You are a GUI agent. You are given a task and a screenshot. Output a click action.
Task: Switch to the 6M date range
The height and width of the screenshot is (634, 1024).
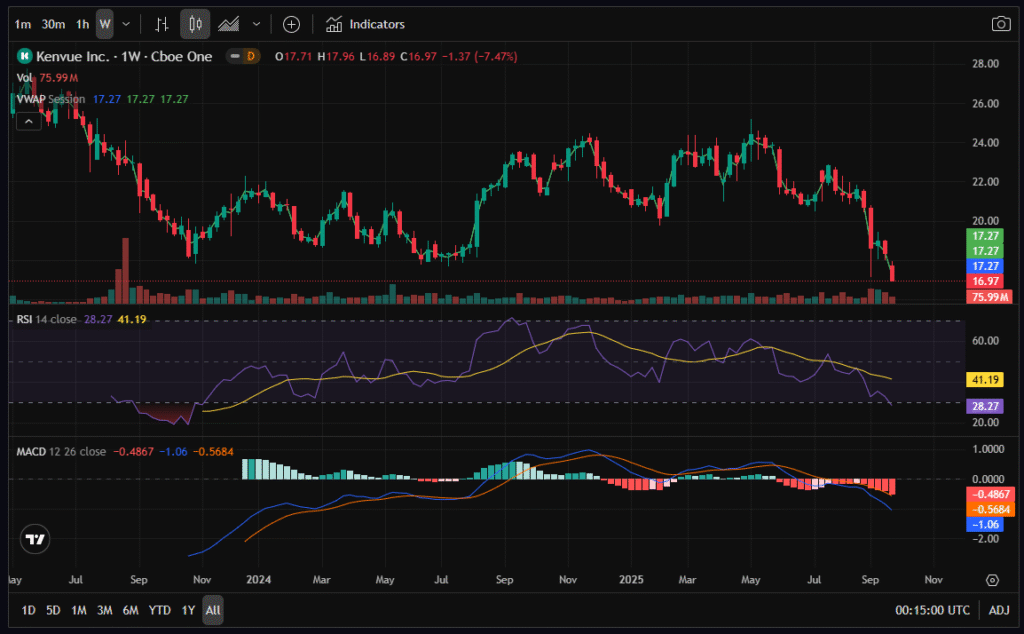coord(130,610)
